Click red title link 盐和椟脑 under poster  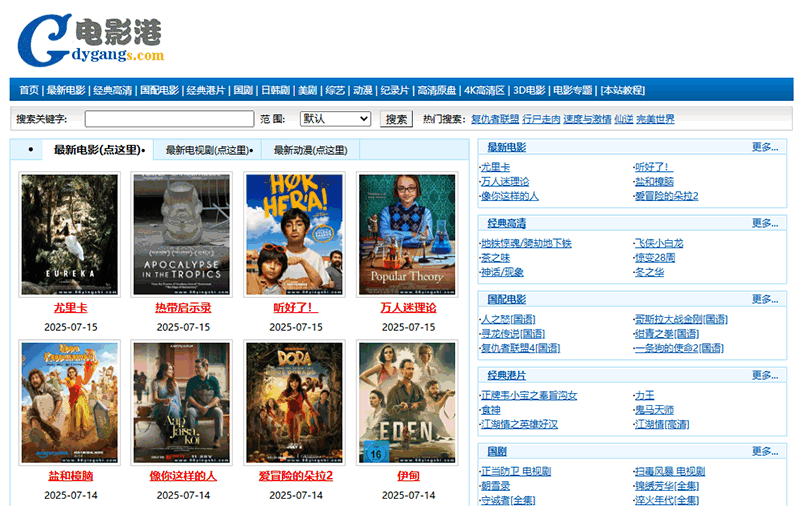pyautogui.click(x=71, y=476)
